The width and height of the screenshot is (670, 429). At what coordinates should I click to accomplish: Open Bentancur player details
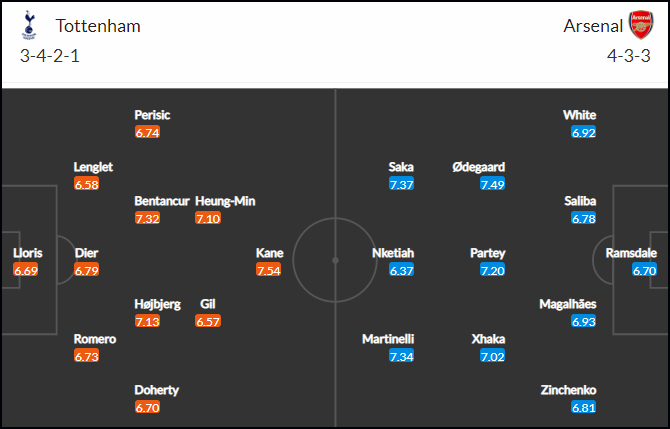coord(162,201)
